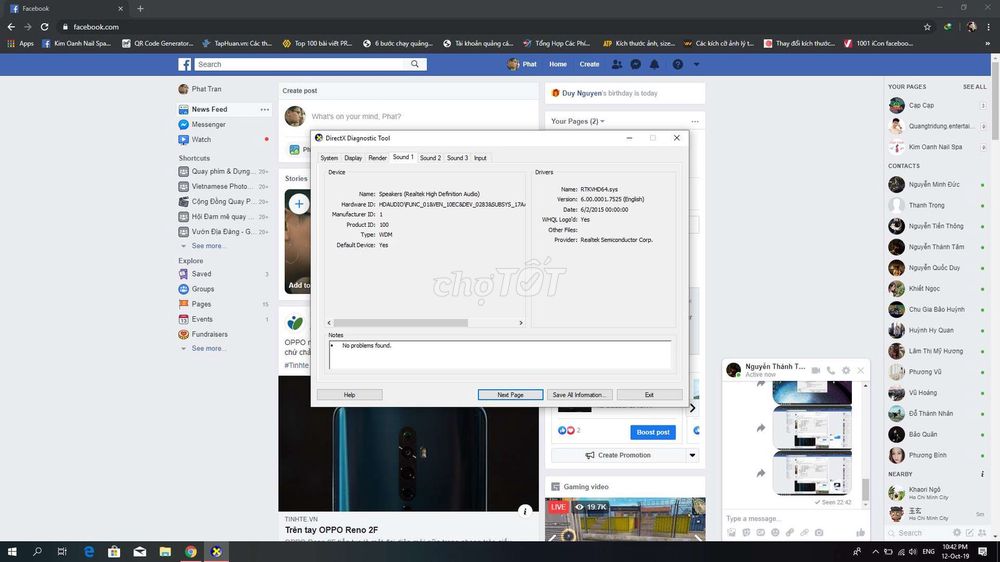Switch to the System tab in DirectX tool
This screenshot has width=1000, height=562.
(x=329, y=158)
